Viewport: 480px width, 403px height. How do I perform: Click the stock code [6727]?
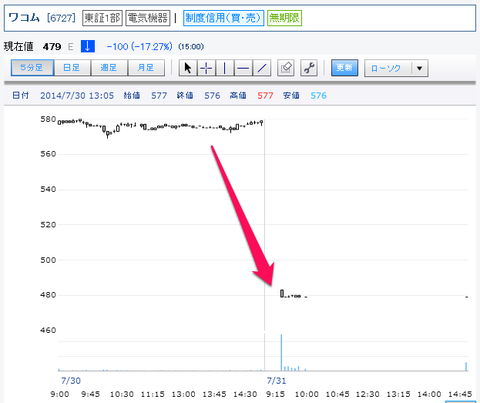(61, 18)
